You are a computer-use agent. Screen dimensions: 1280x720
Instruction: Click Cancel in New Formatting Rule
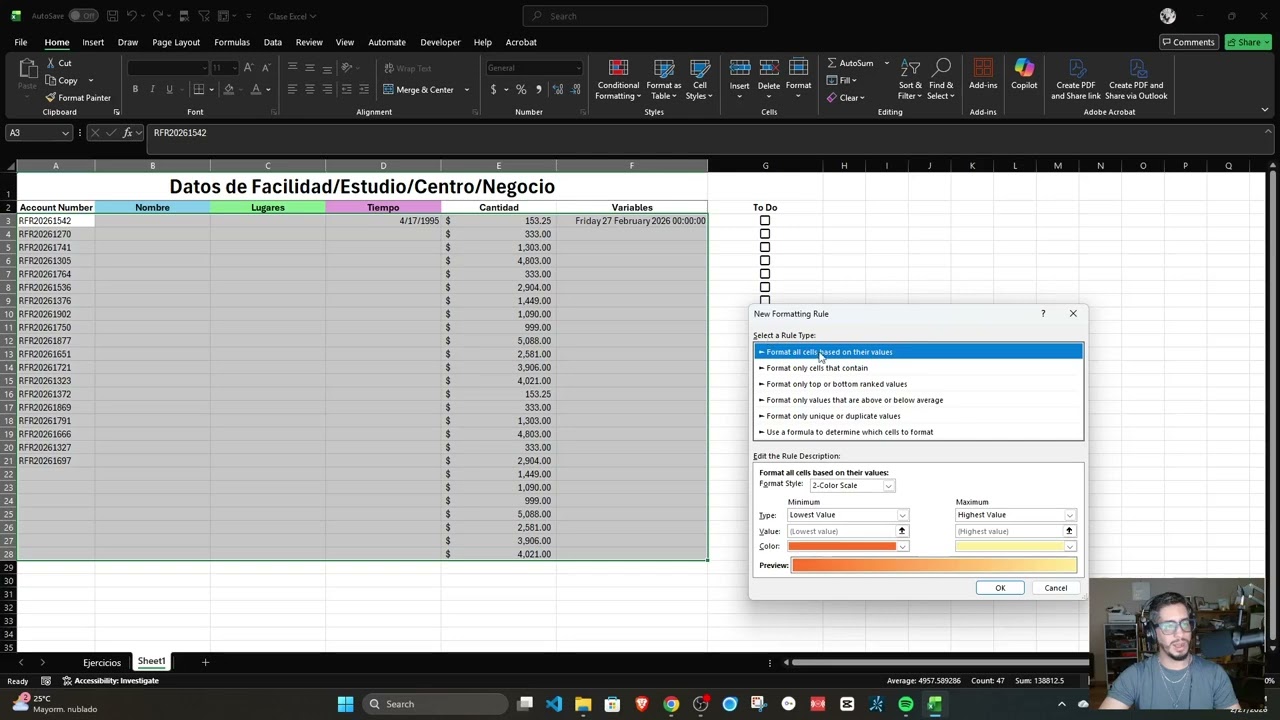click(x=1055, y=588)
